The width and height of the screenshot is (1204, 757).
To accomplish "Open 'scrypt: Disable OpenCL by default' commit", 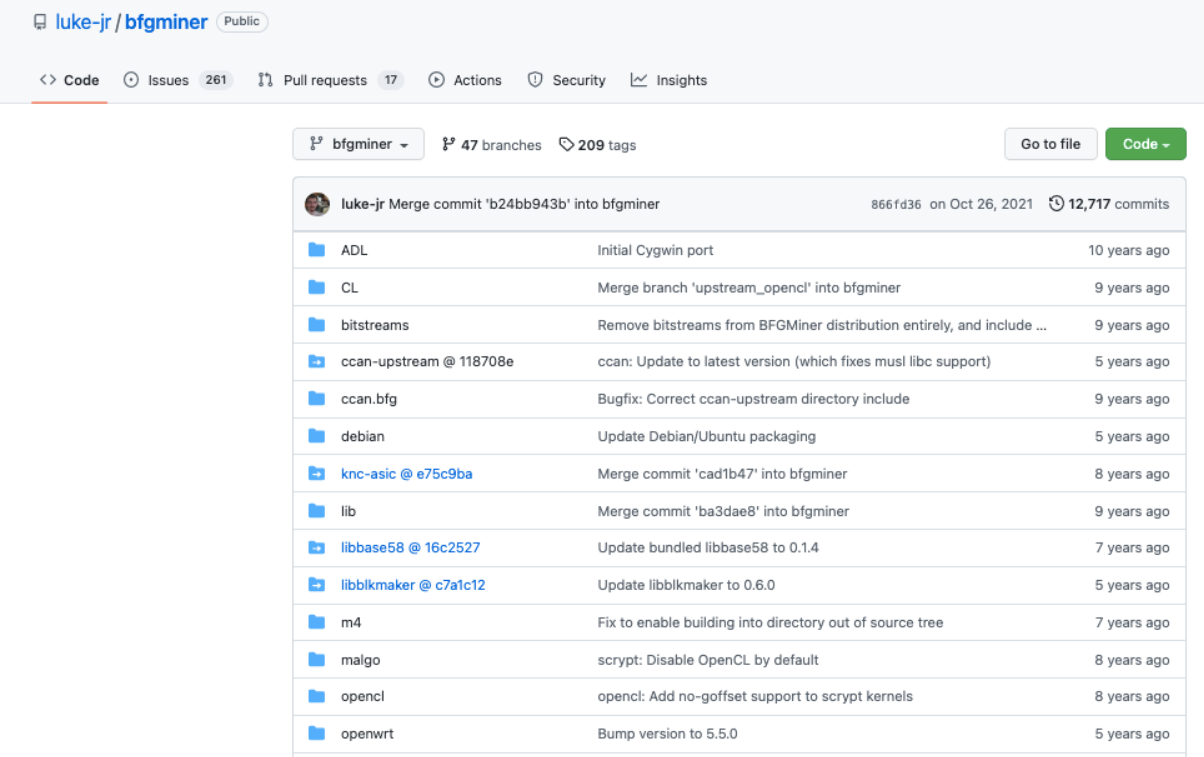I will [708, 660].
